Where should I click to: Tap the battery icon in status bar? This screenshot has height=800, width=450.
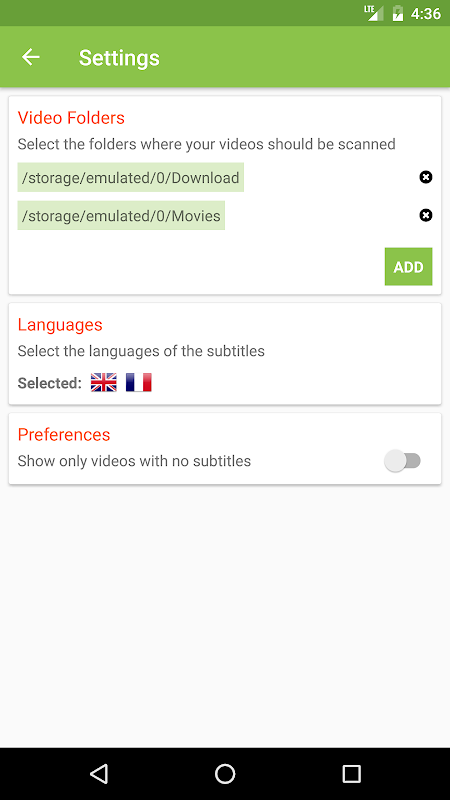[398, 13]
